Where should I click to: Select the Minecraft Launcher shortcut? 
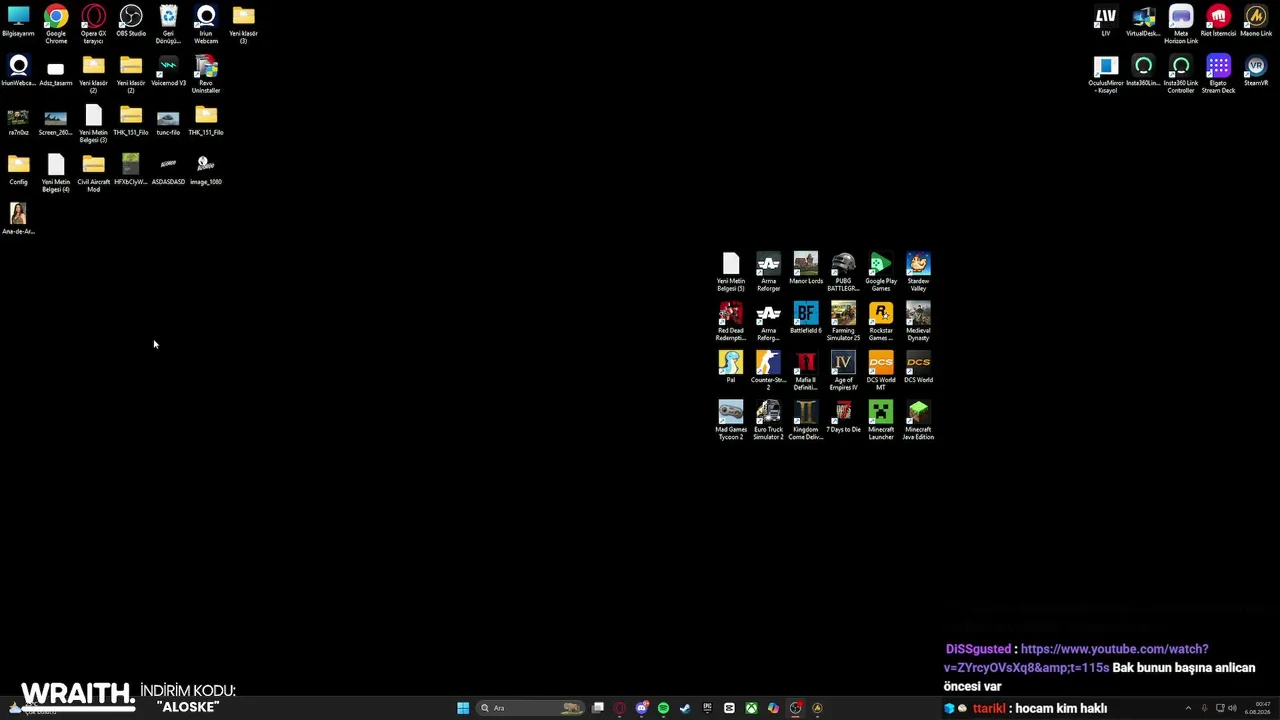[881, 420]
